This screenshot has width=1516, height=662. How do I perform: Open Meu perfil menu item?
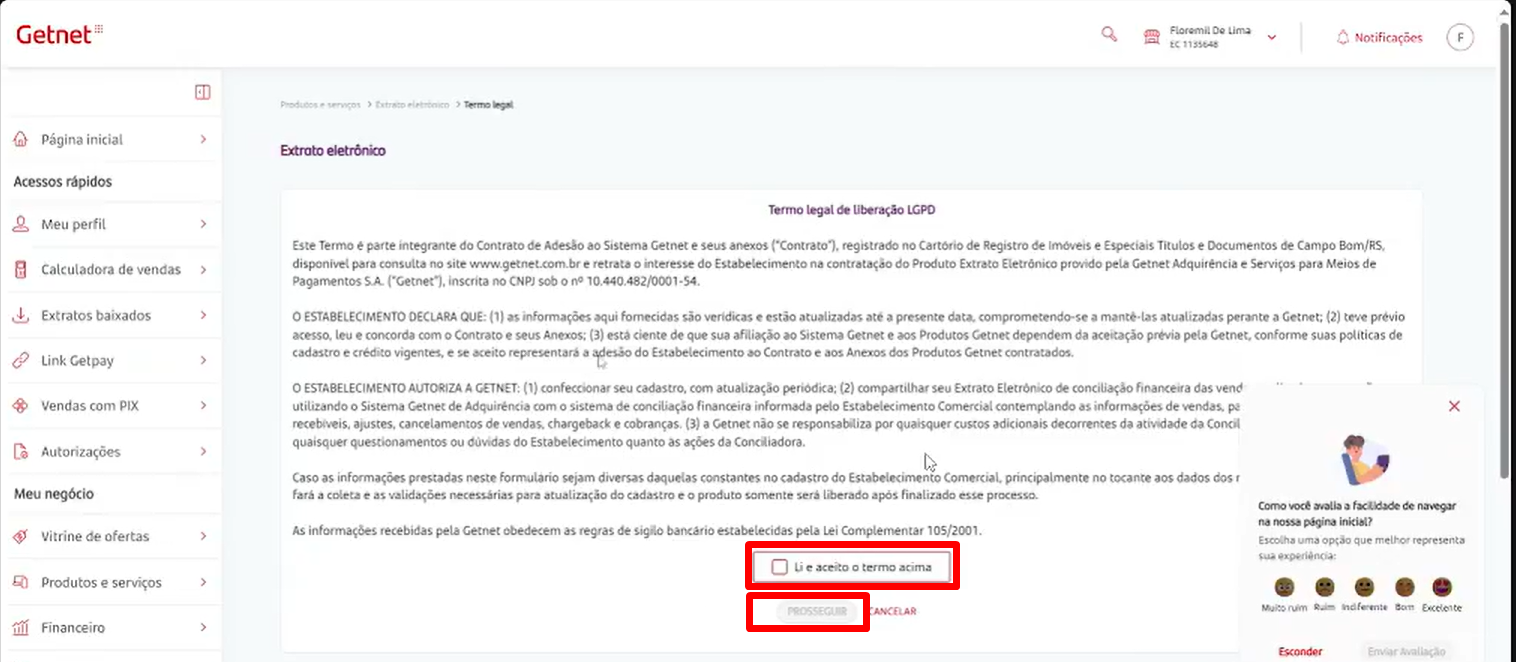point(110,224)
